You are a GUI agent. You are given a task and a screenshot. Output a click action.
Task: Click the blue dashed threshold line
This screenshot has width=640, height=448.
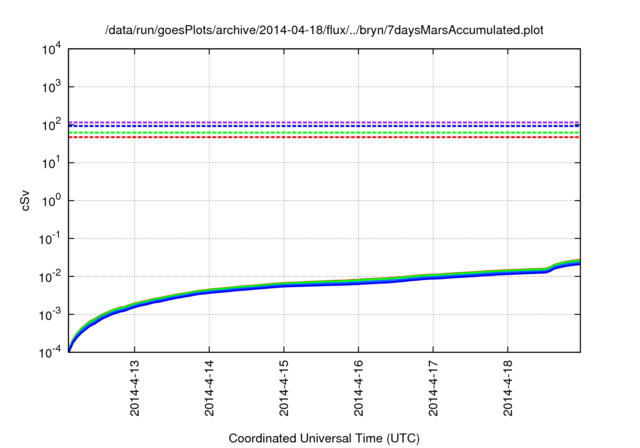tap(324, 126)
